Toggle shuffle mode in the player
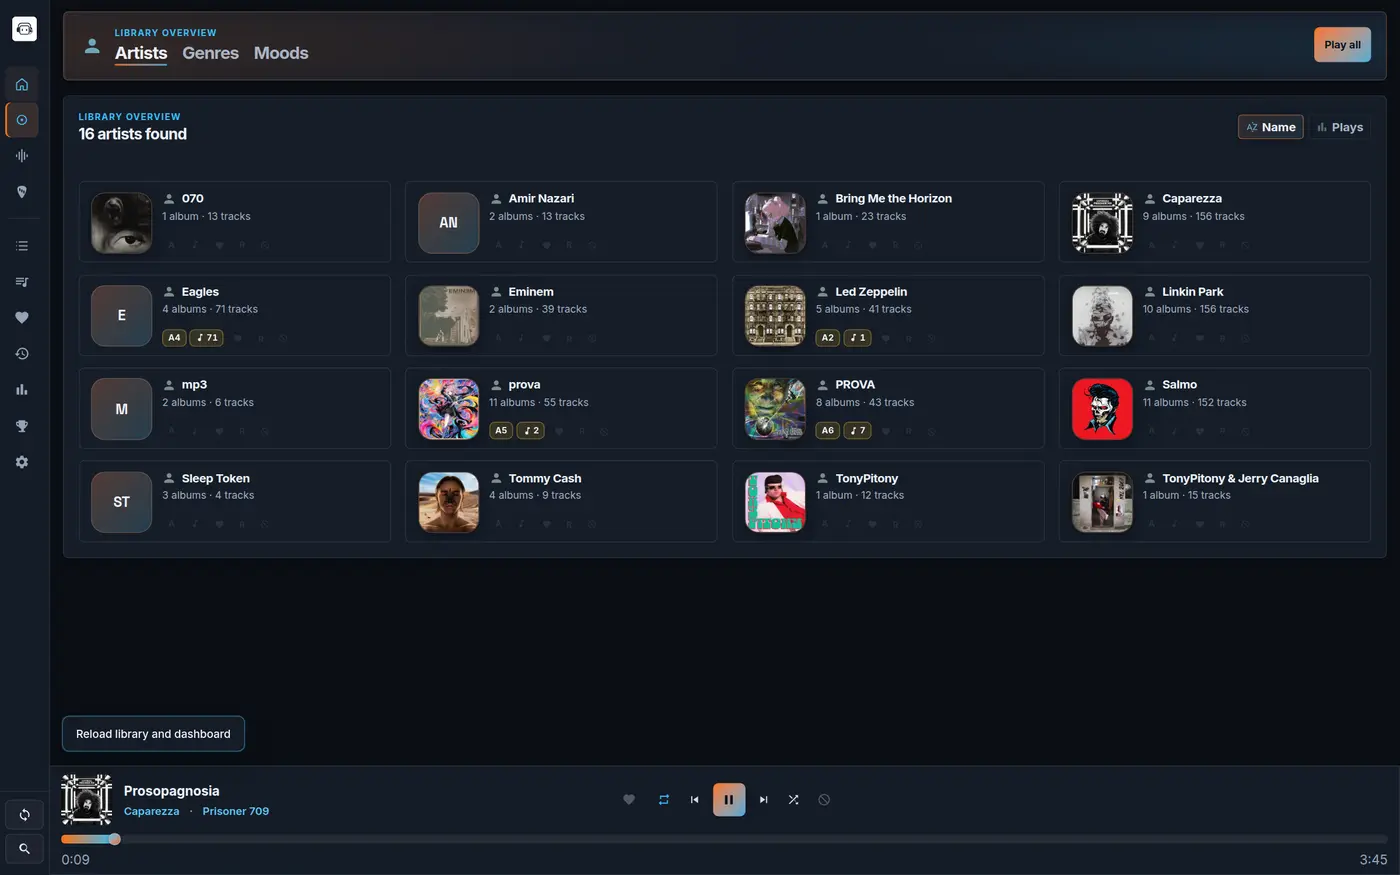 (x=793, y=799)
